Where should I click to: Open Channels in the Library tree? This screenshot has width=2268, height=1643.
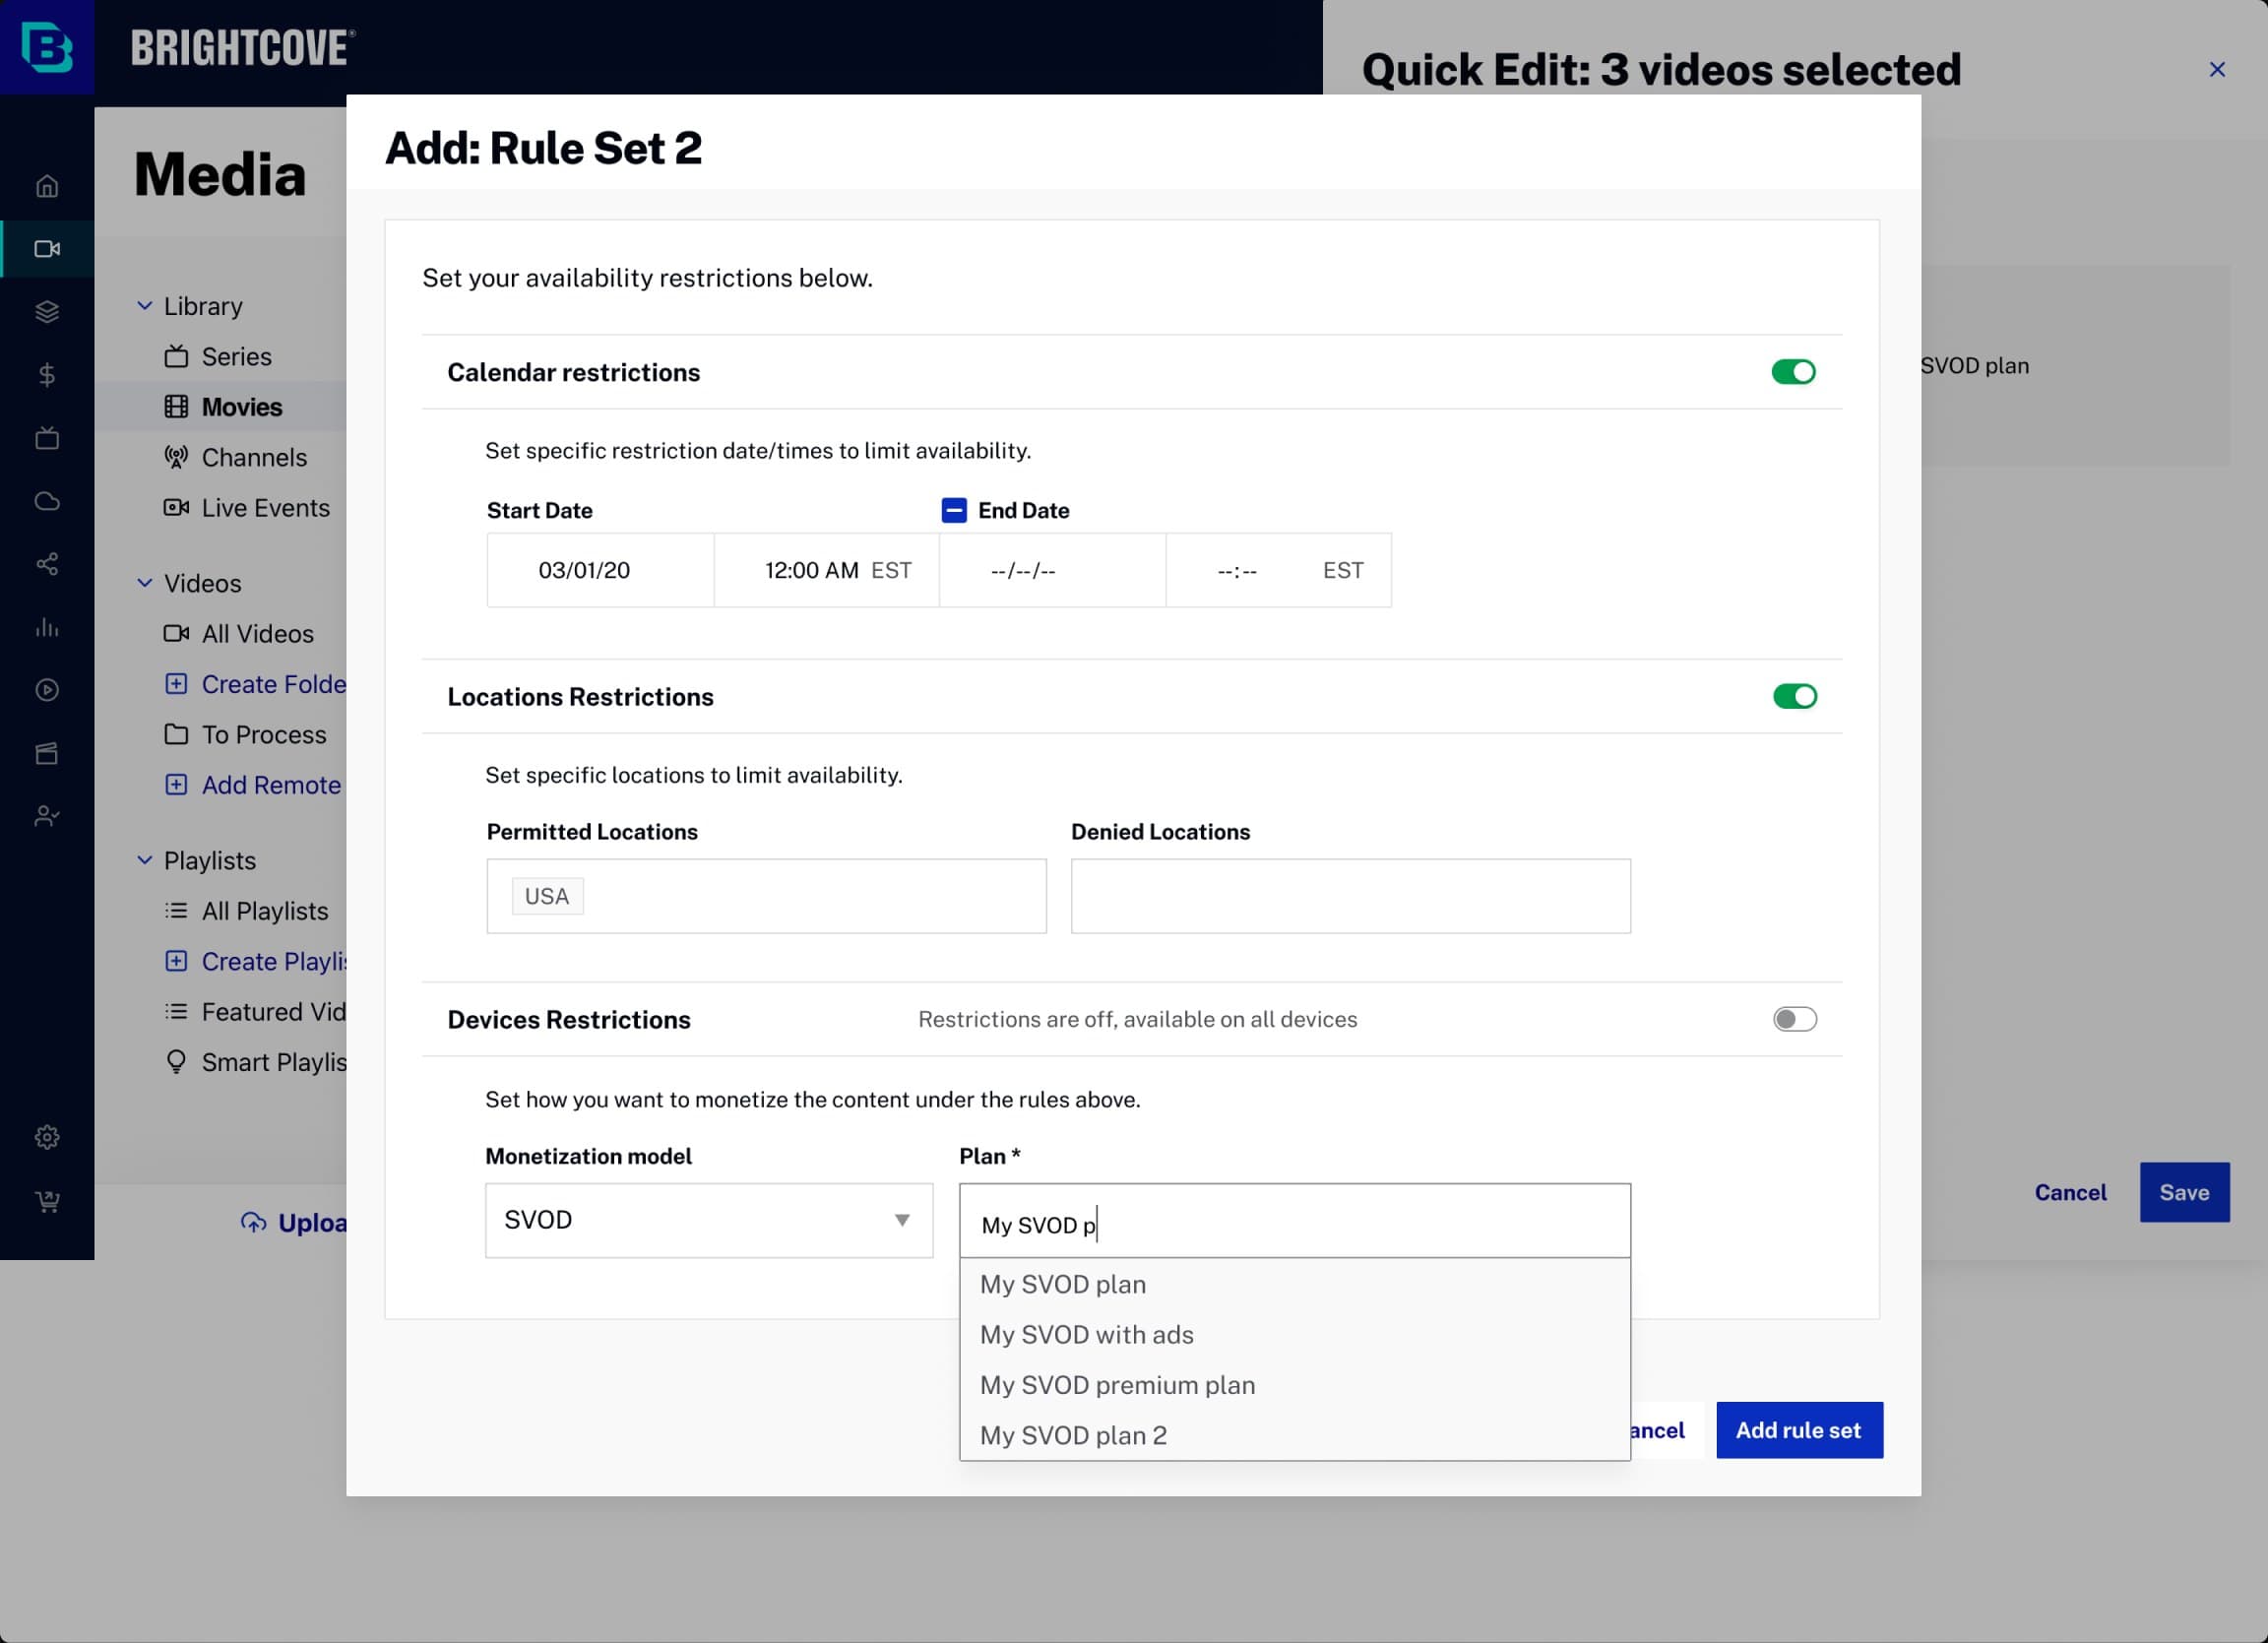coord(254,458)
